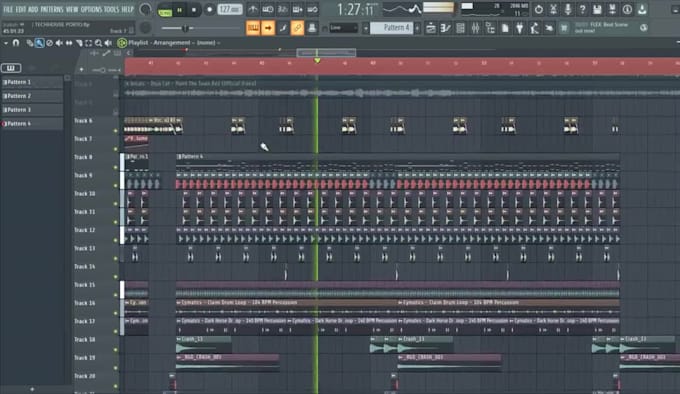Select the playlist Slip tool
Screen dimensions: 680x394
(x=69, y=43)
